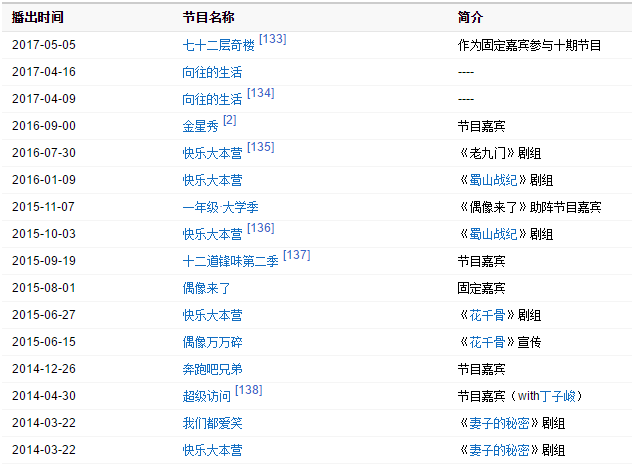Viewport: 632px width, 469px height.
Task: Open reference [133] citation
Action: pyautogui.click(x=272, y=39)
